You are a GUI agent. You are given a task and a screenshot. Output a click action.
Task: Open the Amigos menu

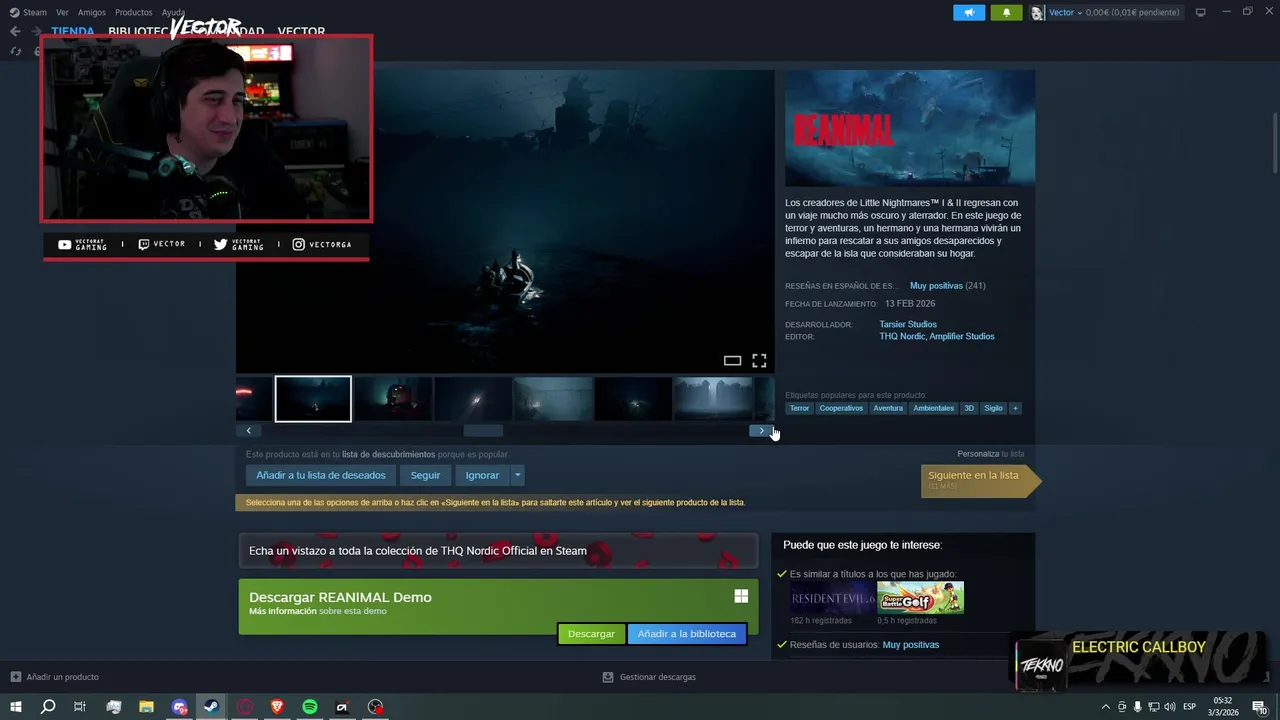coord(92,12)
